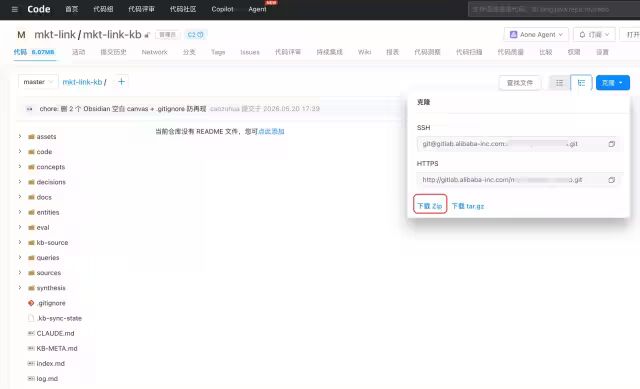Click the lock icon beside mkt-link-kb
Image resolution: width=640 pixels, height=389 pixels.
click(147, 35)
